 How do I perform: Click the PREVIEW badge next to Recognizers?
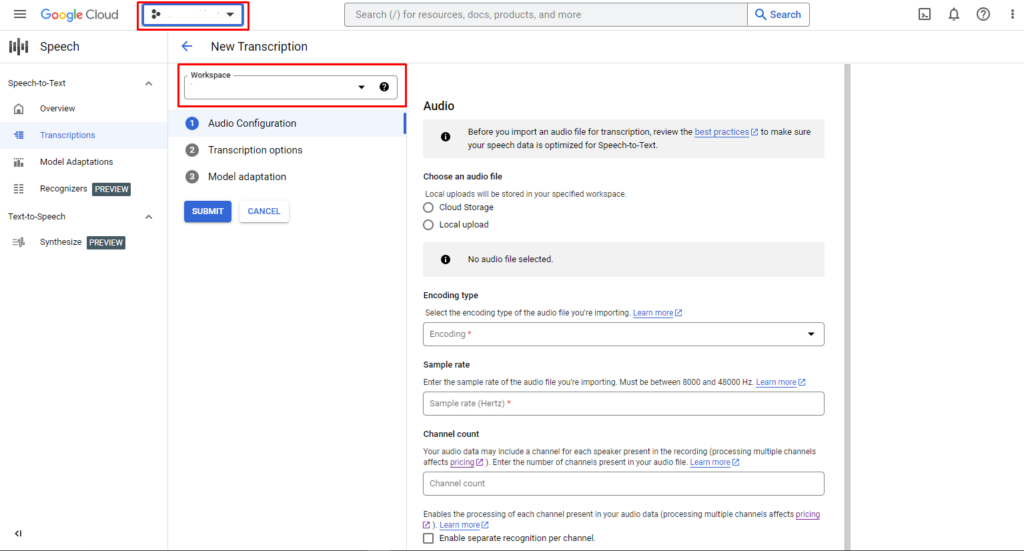point(112,189)
